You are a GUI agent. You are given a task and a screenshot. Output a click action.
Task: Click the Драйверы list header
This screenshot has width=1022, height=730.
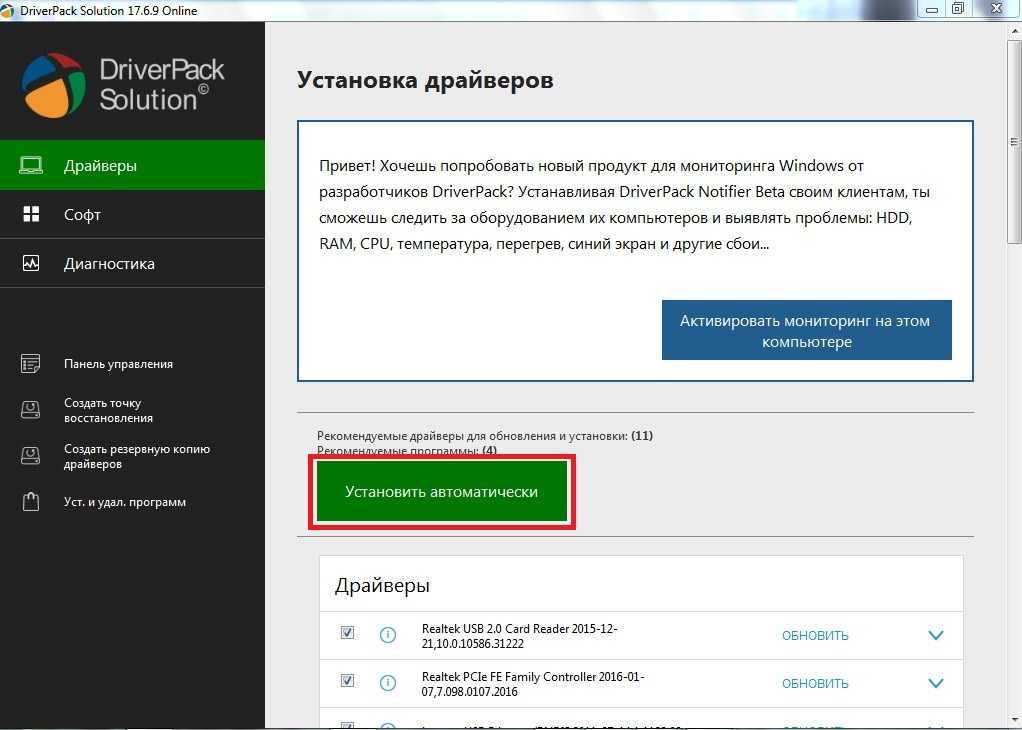point(382,585)
